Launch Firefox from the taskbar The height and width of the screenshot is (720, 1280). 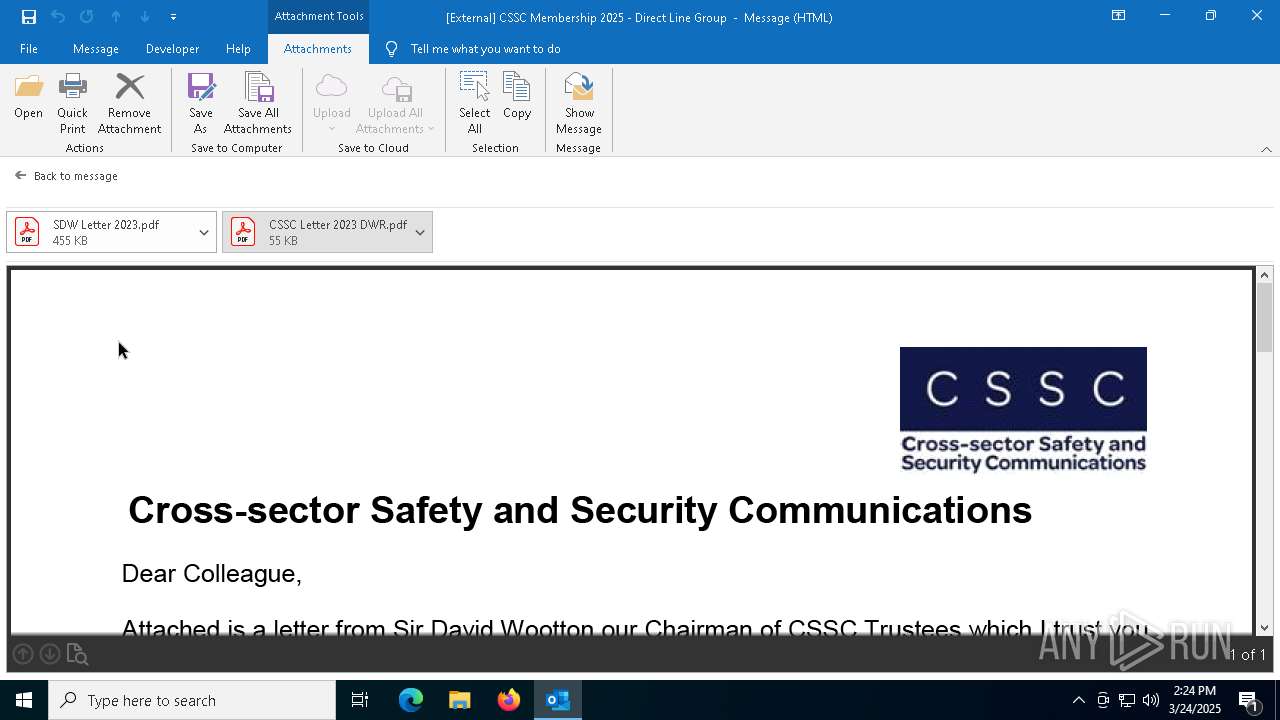click(509, 700)
